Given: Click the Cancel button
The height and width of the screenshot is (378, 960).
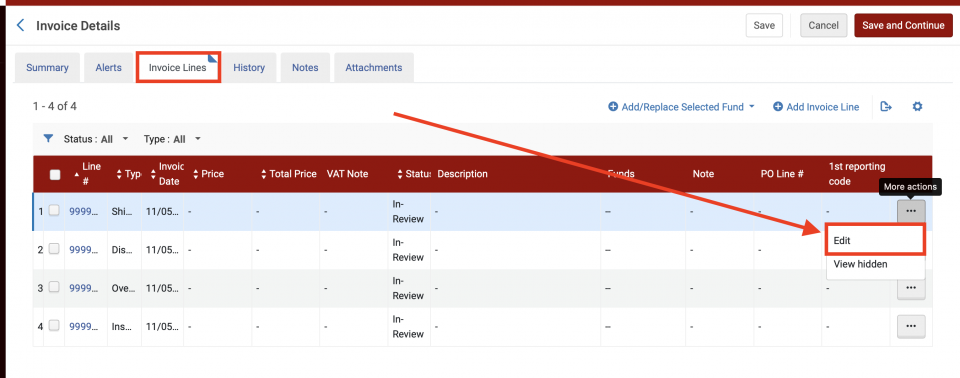Looking at the screenshot, I should (x=823, y=25).
